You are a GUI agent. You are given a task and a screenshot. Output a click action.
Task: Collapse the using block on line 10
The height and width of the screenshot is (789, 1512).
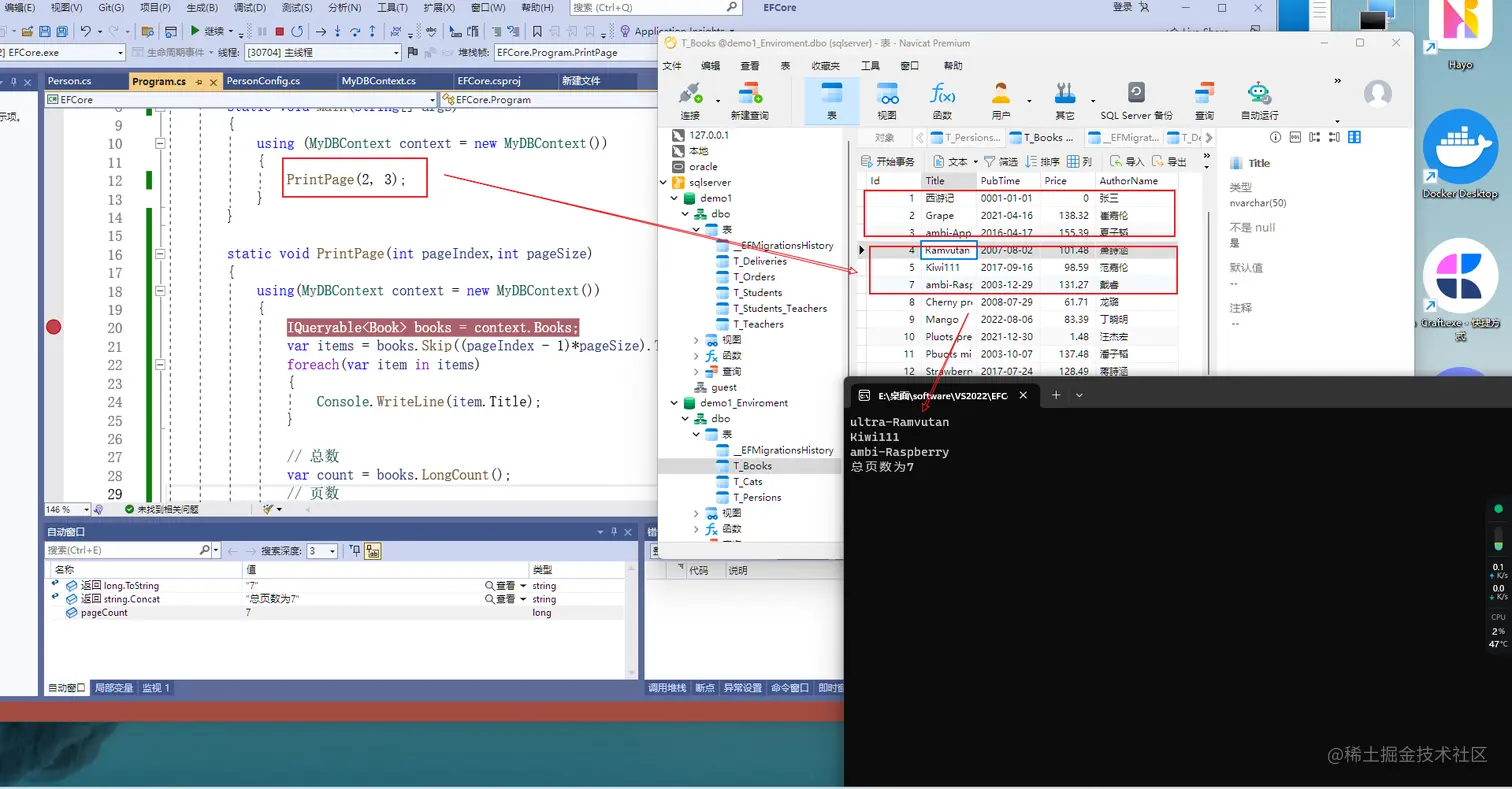pos(159,144)
